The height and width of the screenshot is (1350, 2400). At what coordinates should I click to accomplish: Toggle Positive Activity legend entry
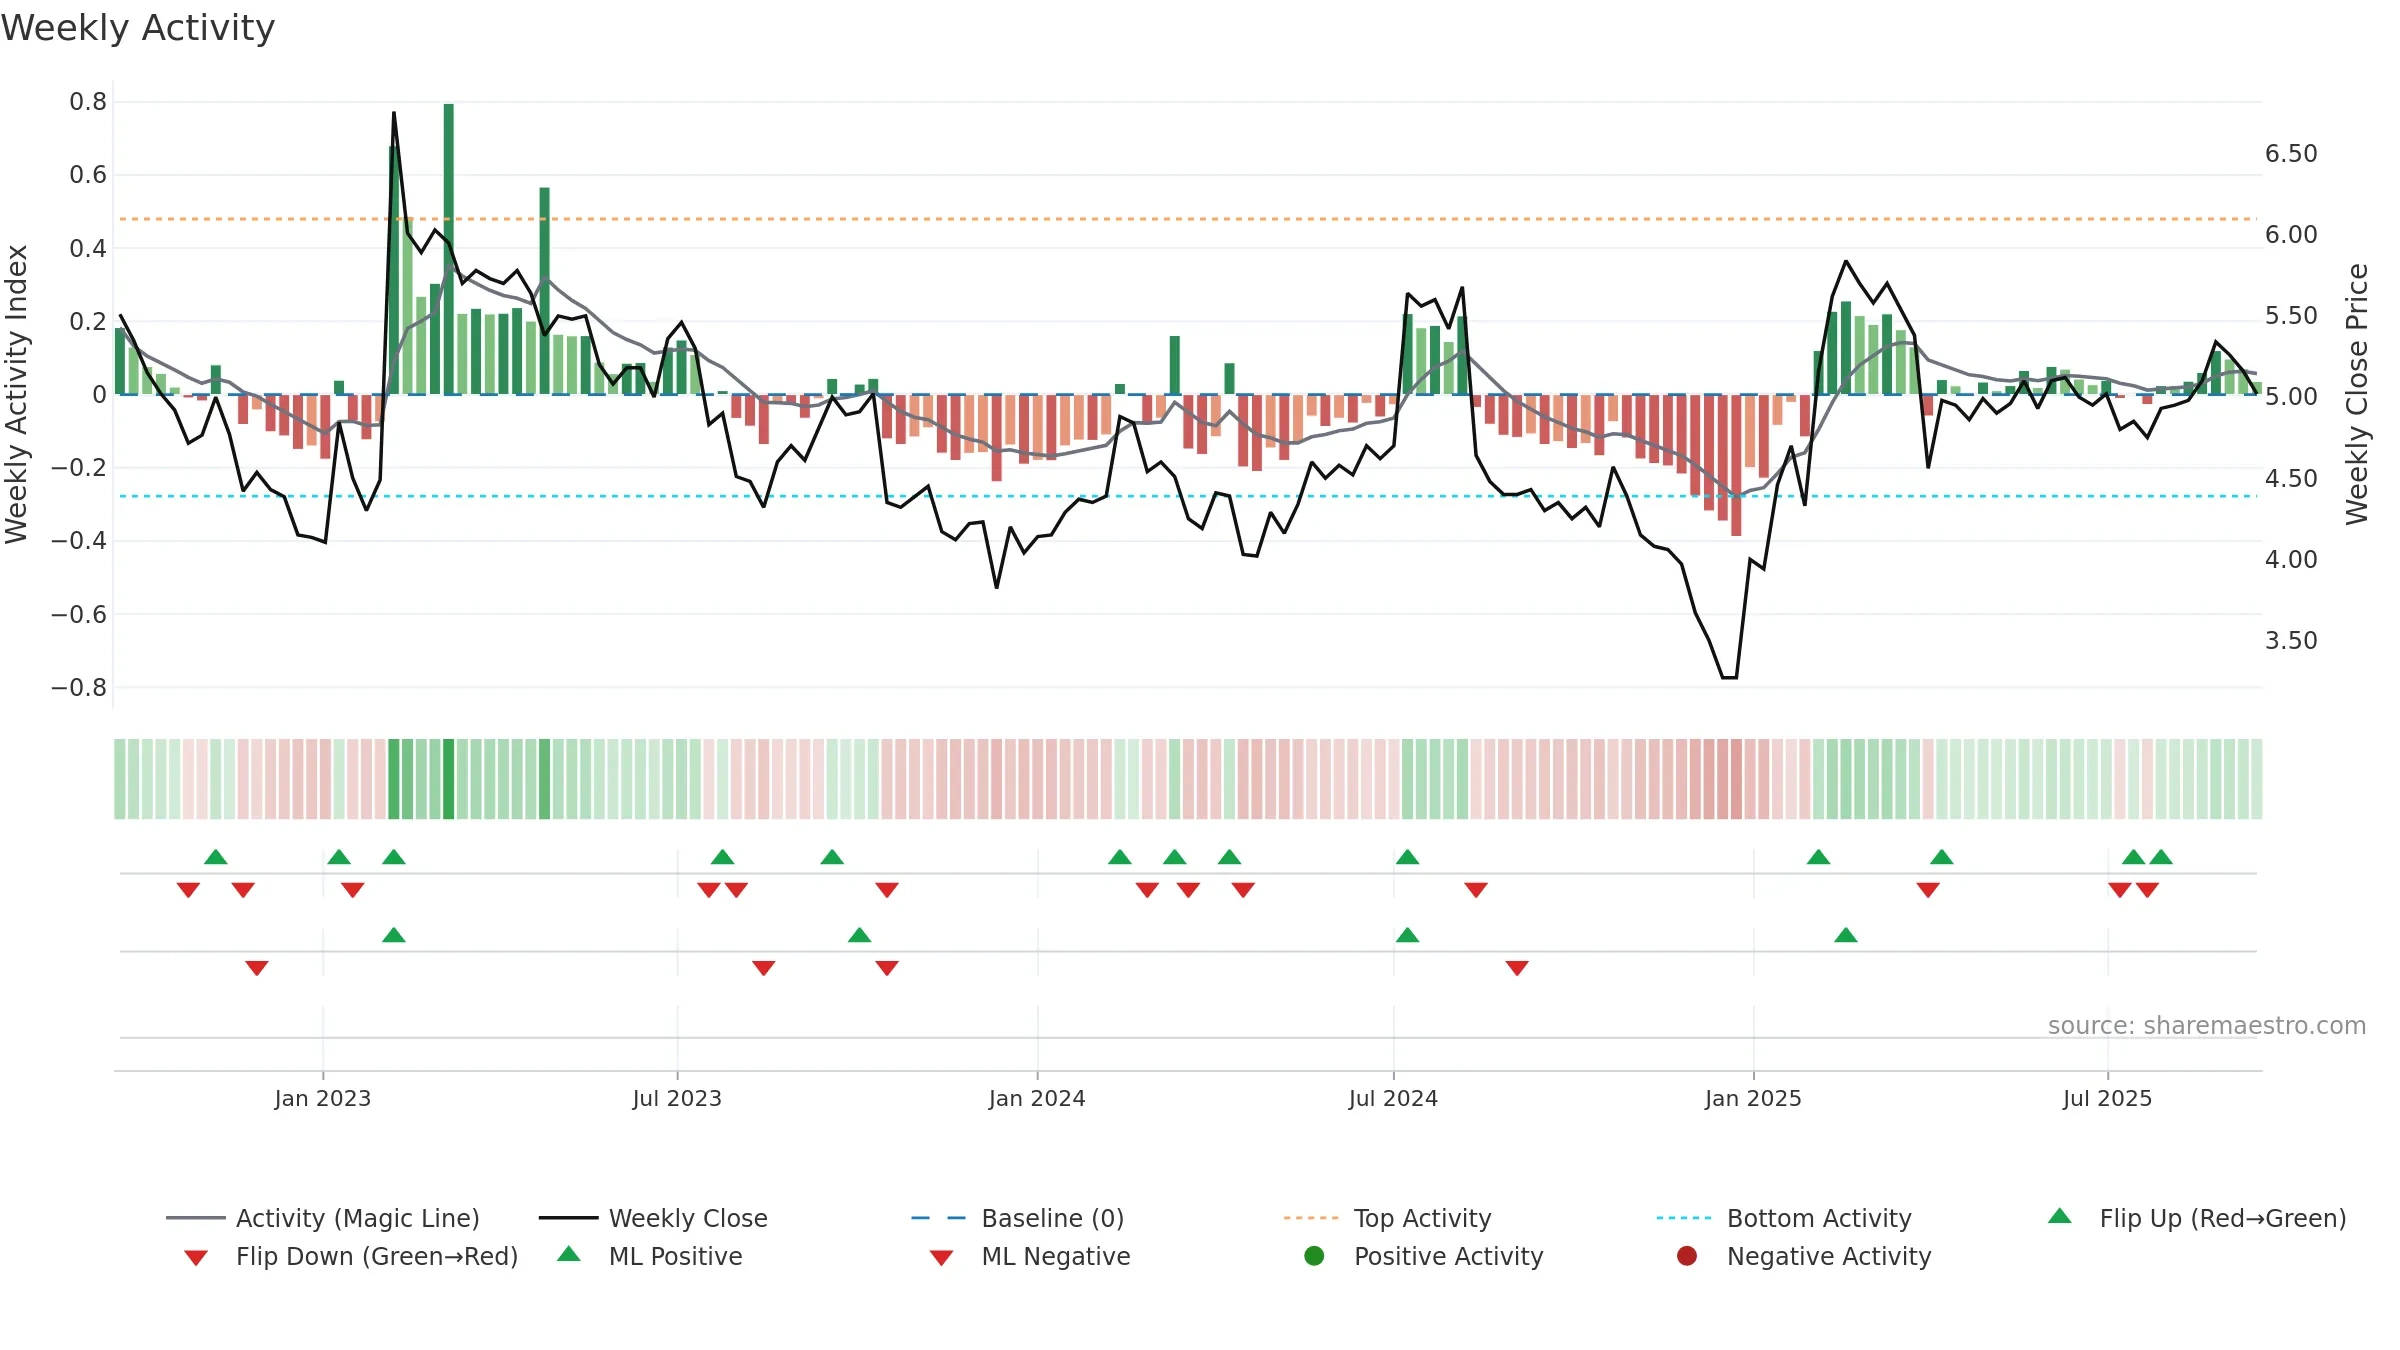tap(1424, 1256)
